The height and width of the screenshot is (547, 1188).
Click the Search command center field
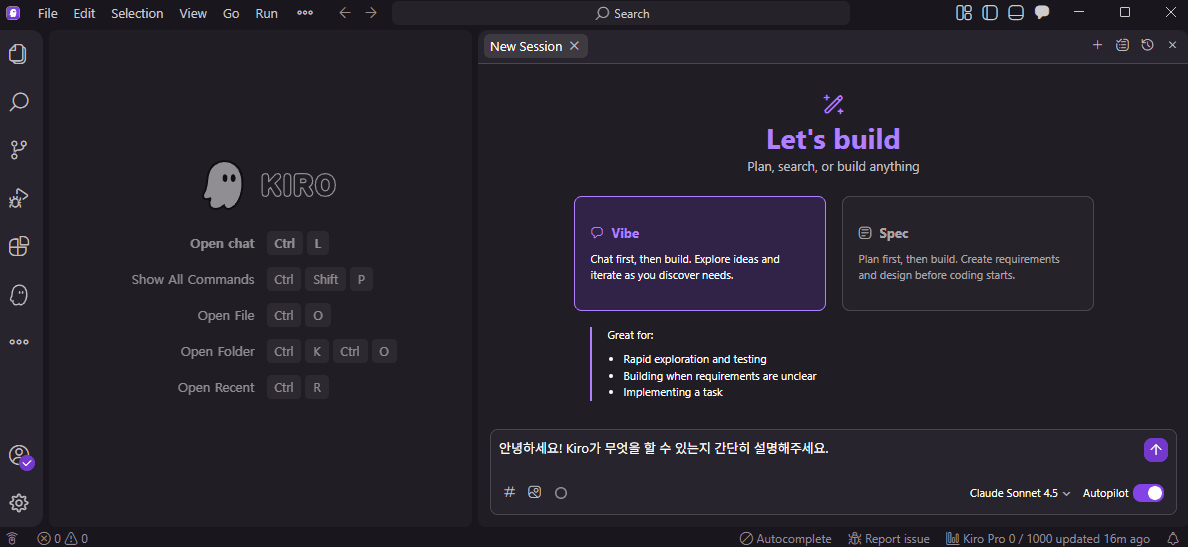point(621,13)
